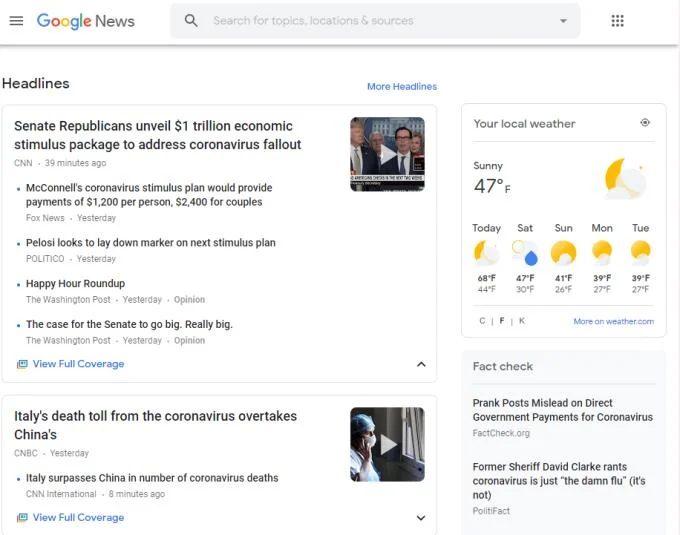Viewport: 680px width, 535px height.
Task: Open the More Headlines link
Action: click(x=402, y=86)
